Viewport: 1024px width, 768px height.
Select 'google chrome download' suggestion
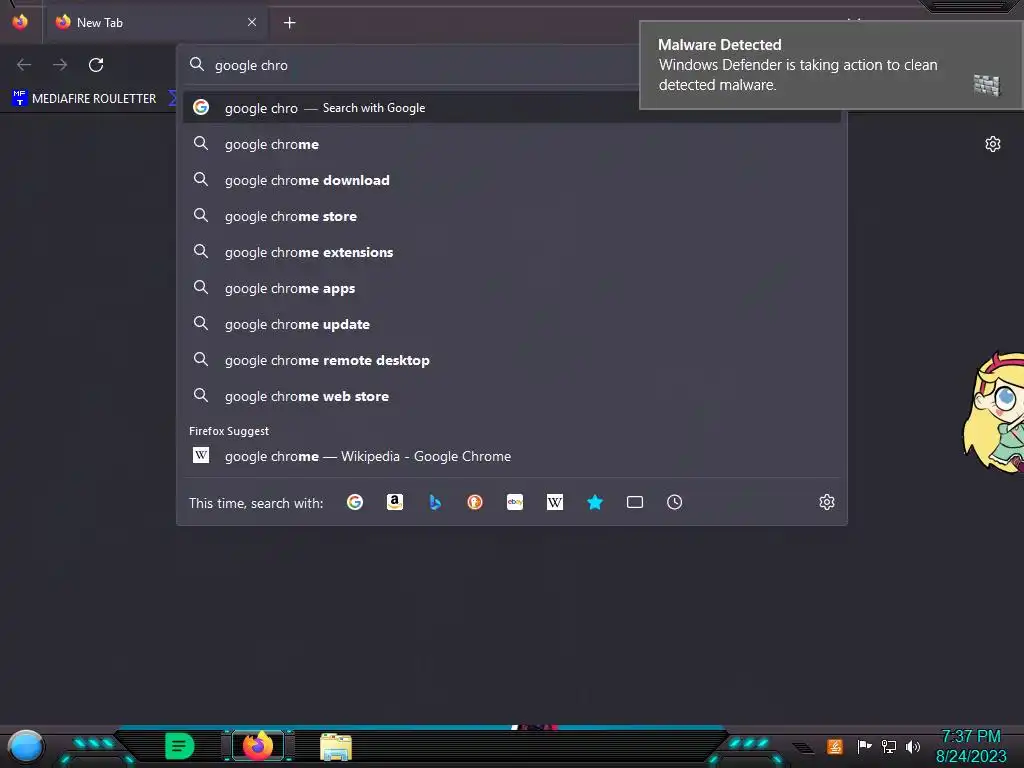click(512, 180)
